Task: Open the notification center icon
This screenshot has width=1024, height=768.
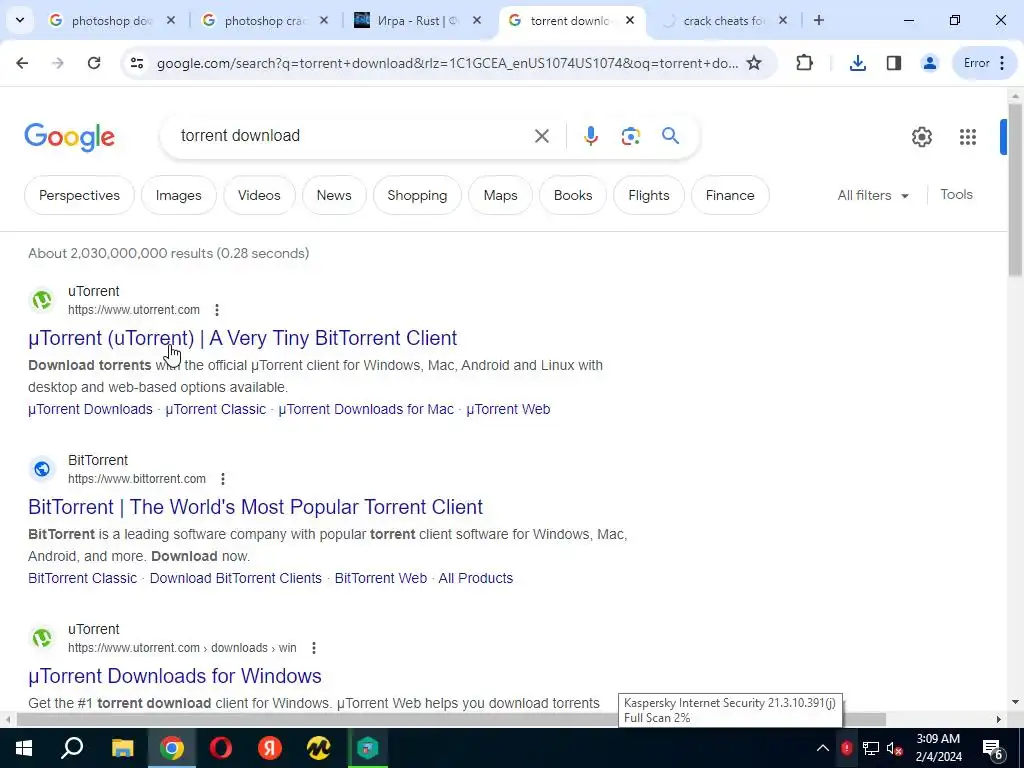Action: click(993, 749)
